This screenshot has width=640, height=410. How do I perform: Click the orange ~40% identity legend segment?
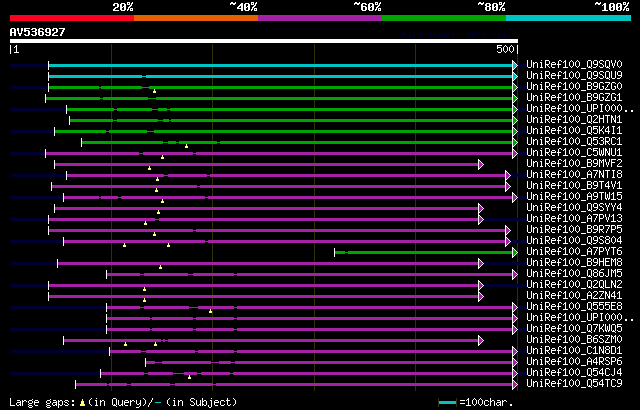click(x=196, y=18)
